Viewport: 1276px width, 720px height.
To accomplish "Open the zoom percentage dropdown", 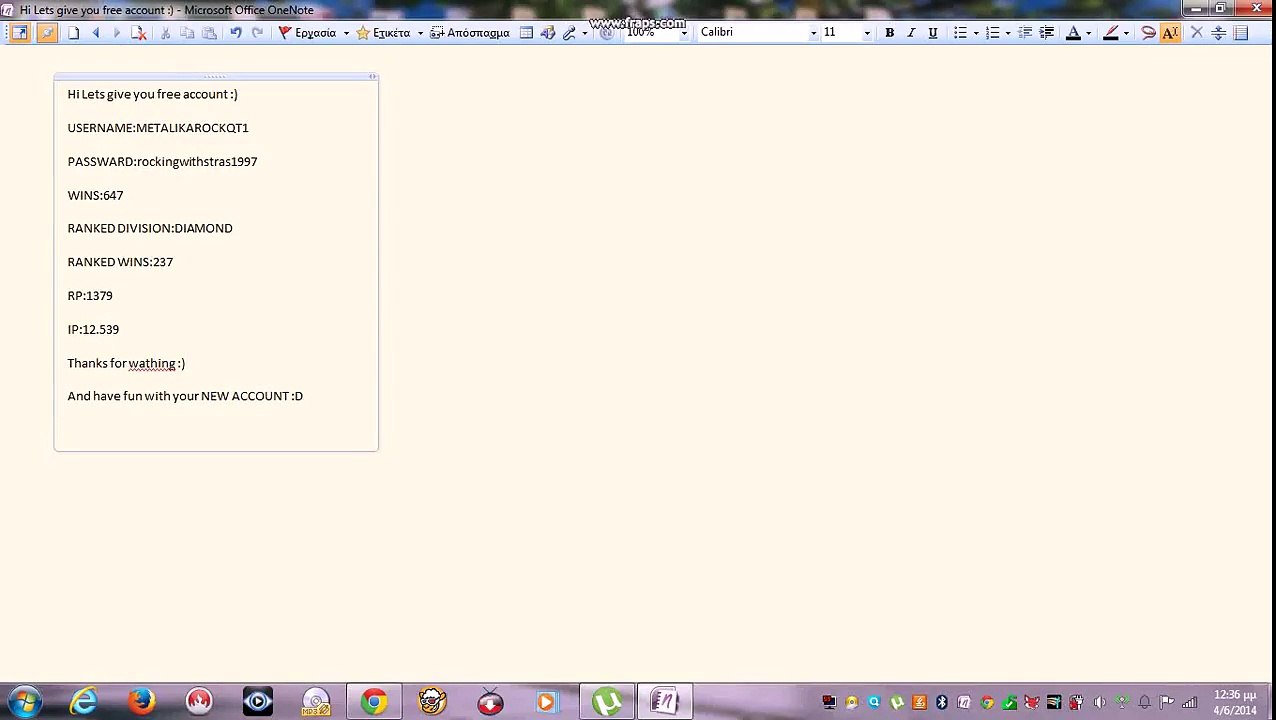I will 684,33.
